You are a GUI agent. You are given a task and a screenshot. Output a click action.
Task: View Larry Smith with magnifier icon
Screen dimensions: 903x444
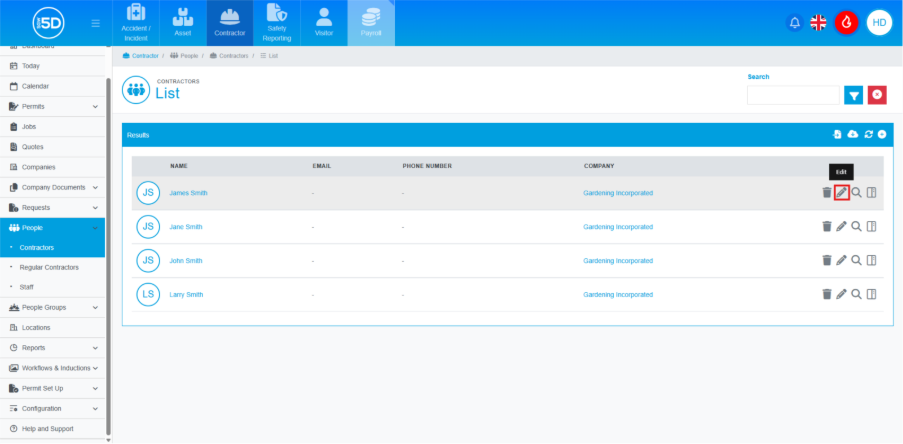point(856,294)
